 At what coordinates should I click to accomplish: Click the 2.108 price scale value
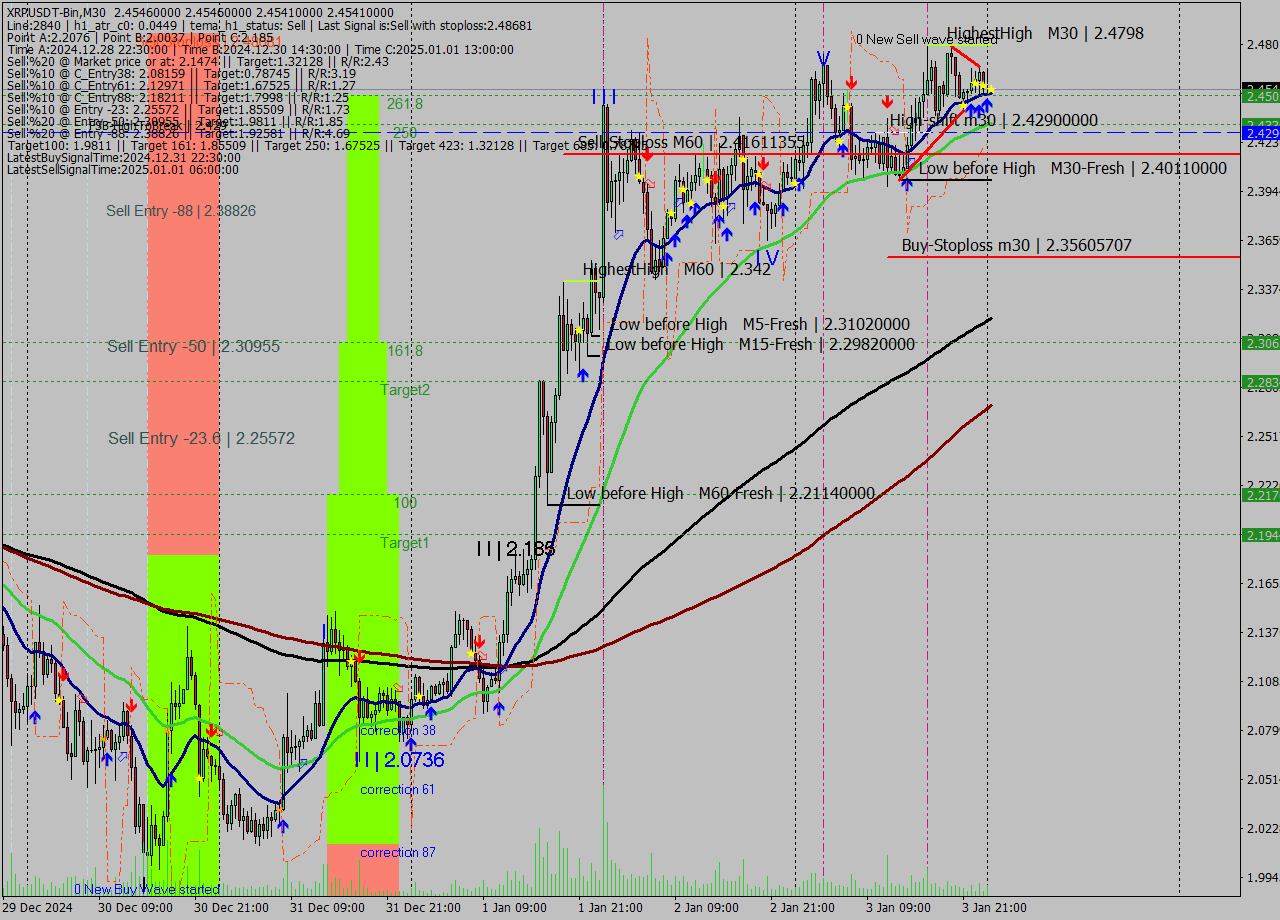(1261, 681)
